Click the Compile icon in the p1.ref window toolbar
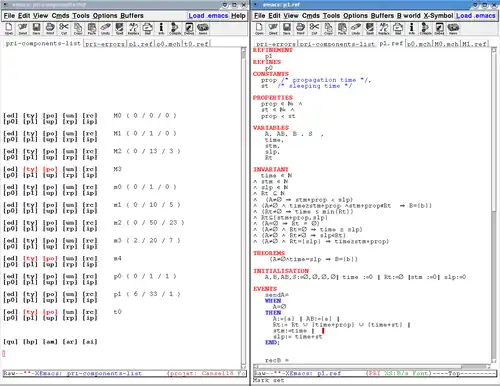 point(425,28)
